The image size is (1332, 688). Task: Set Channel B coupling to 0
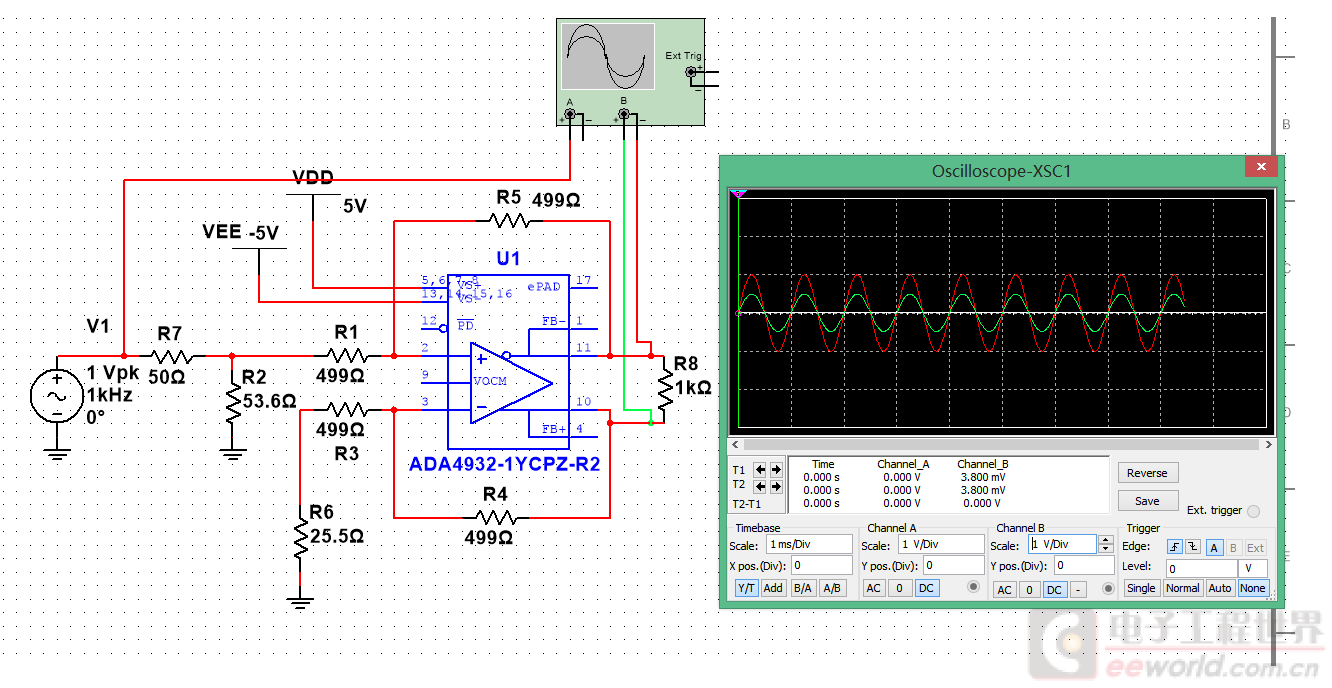1029,590
